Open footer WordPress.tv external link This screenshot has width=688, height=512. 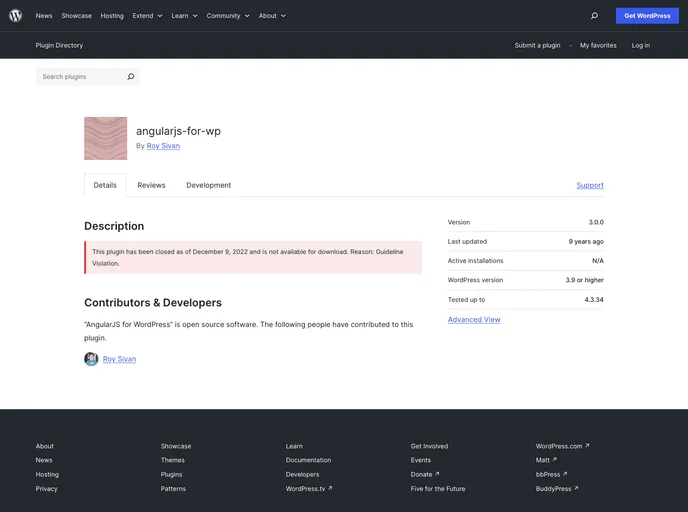(x=309, y=489)
